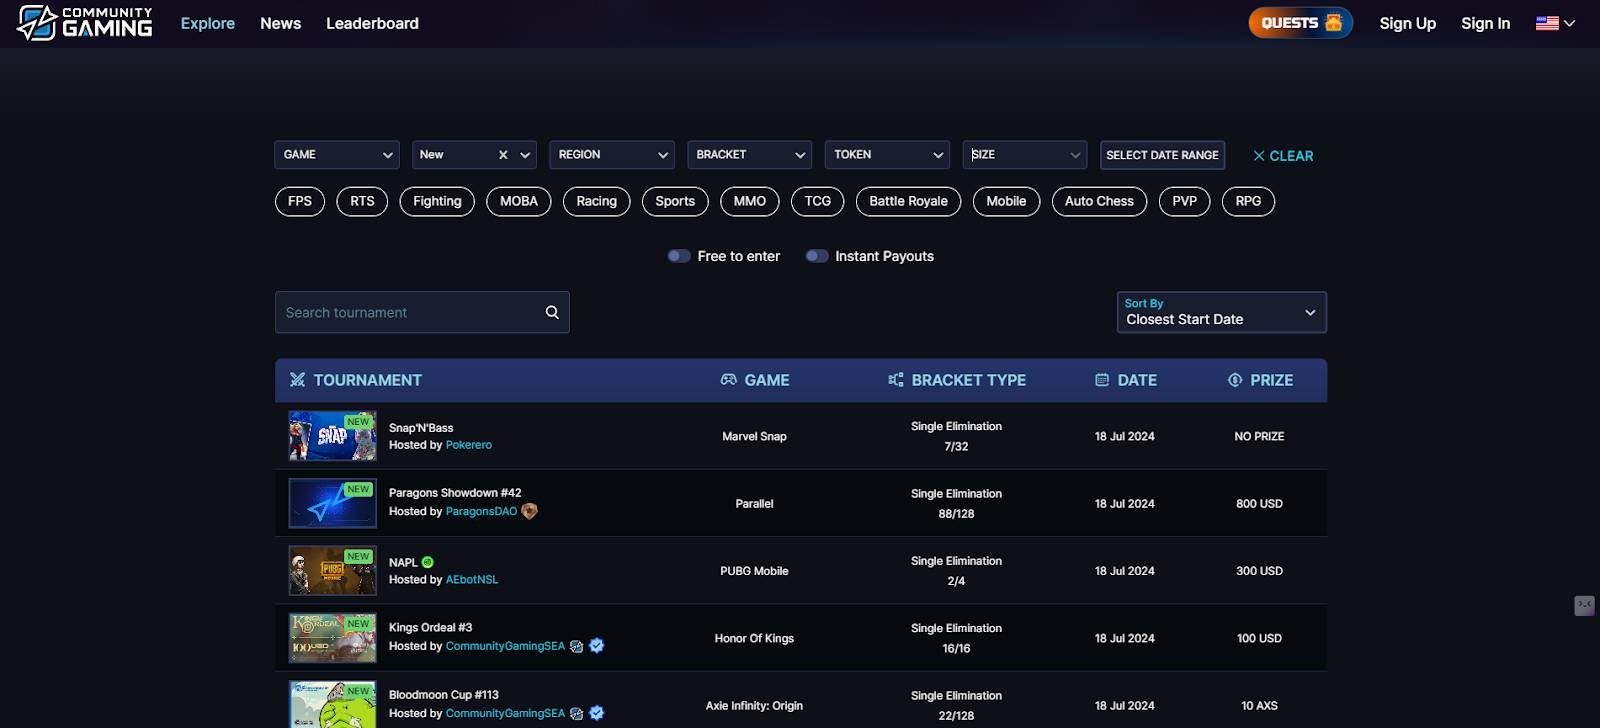Toggle the Instant Payouts switch
1600x728 pixels.
click(x=817, y=256)
